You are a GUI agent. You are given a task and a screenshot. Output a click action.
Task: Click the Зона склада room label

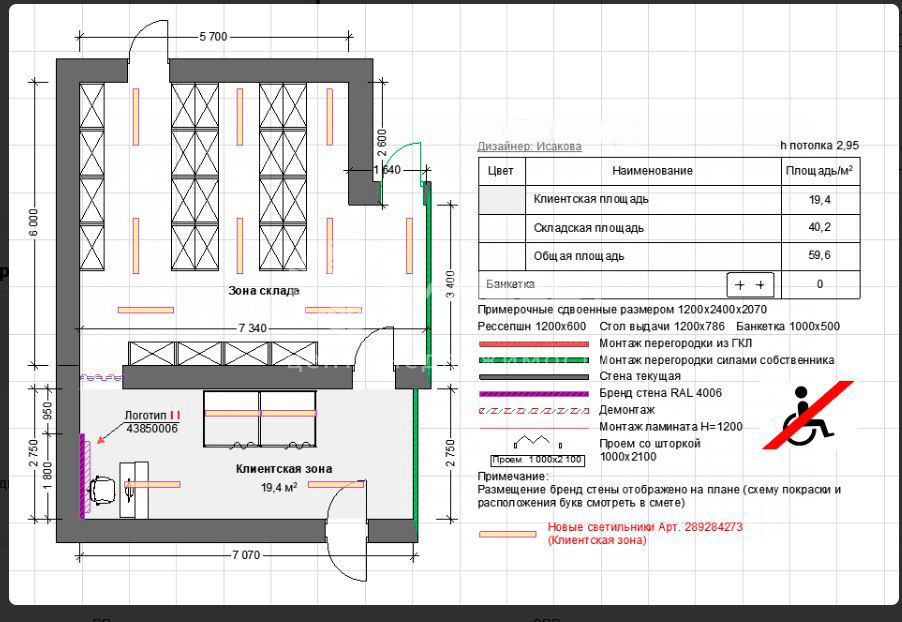pyautogui.click(x=263, y=291)
